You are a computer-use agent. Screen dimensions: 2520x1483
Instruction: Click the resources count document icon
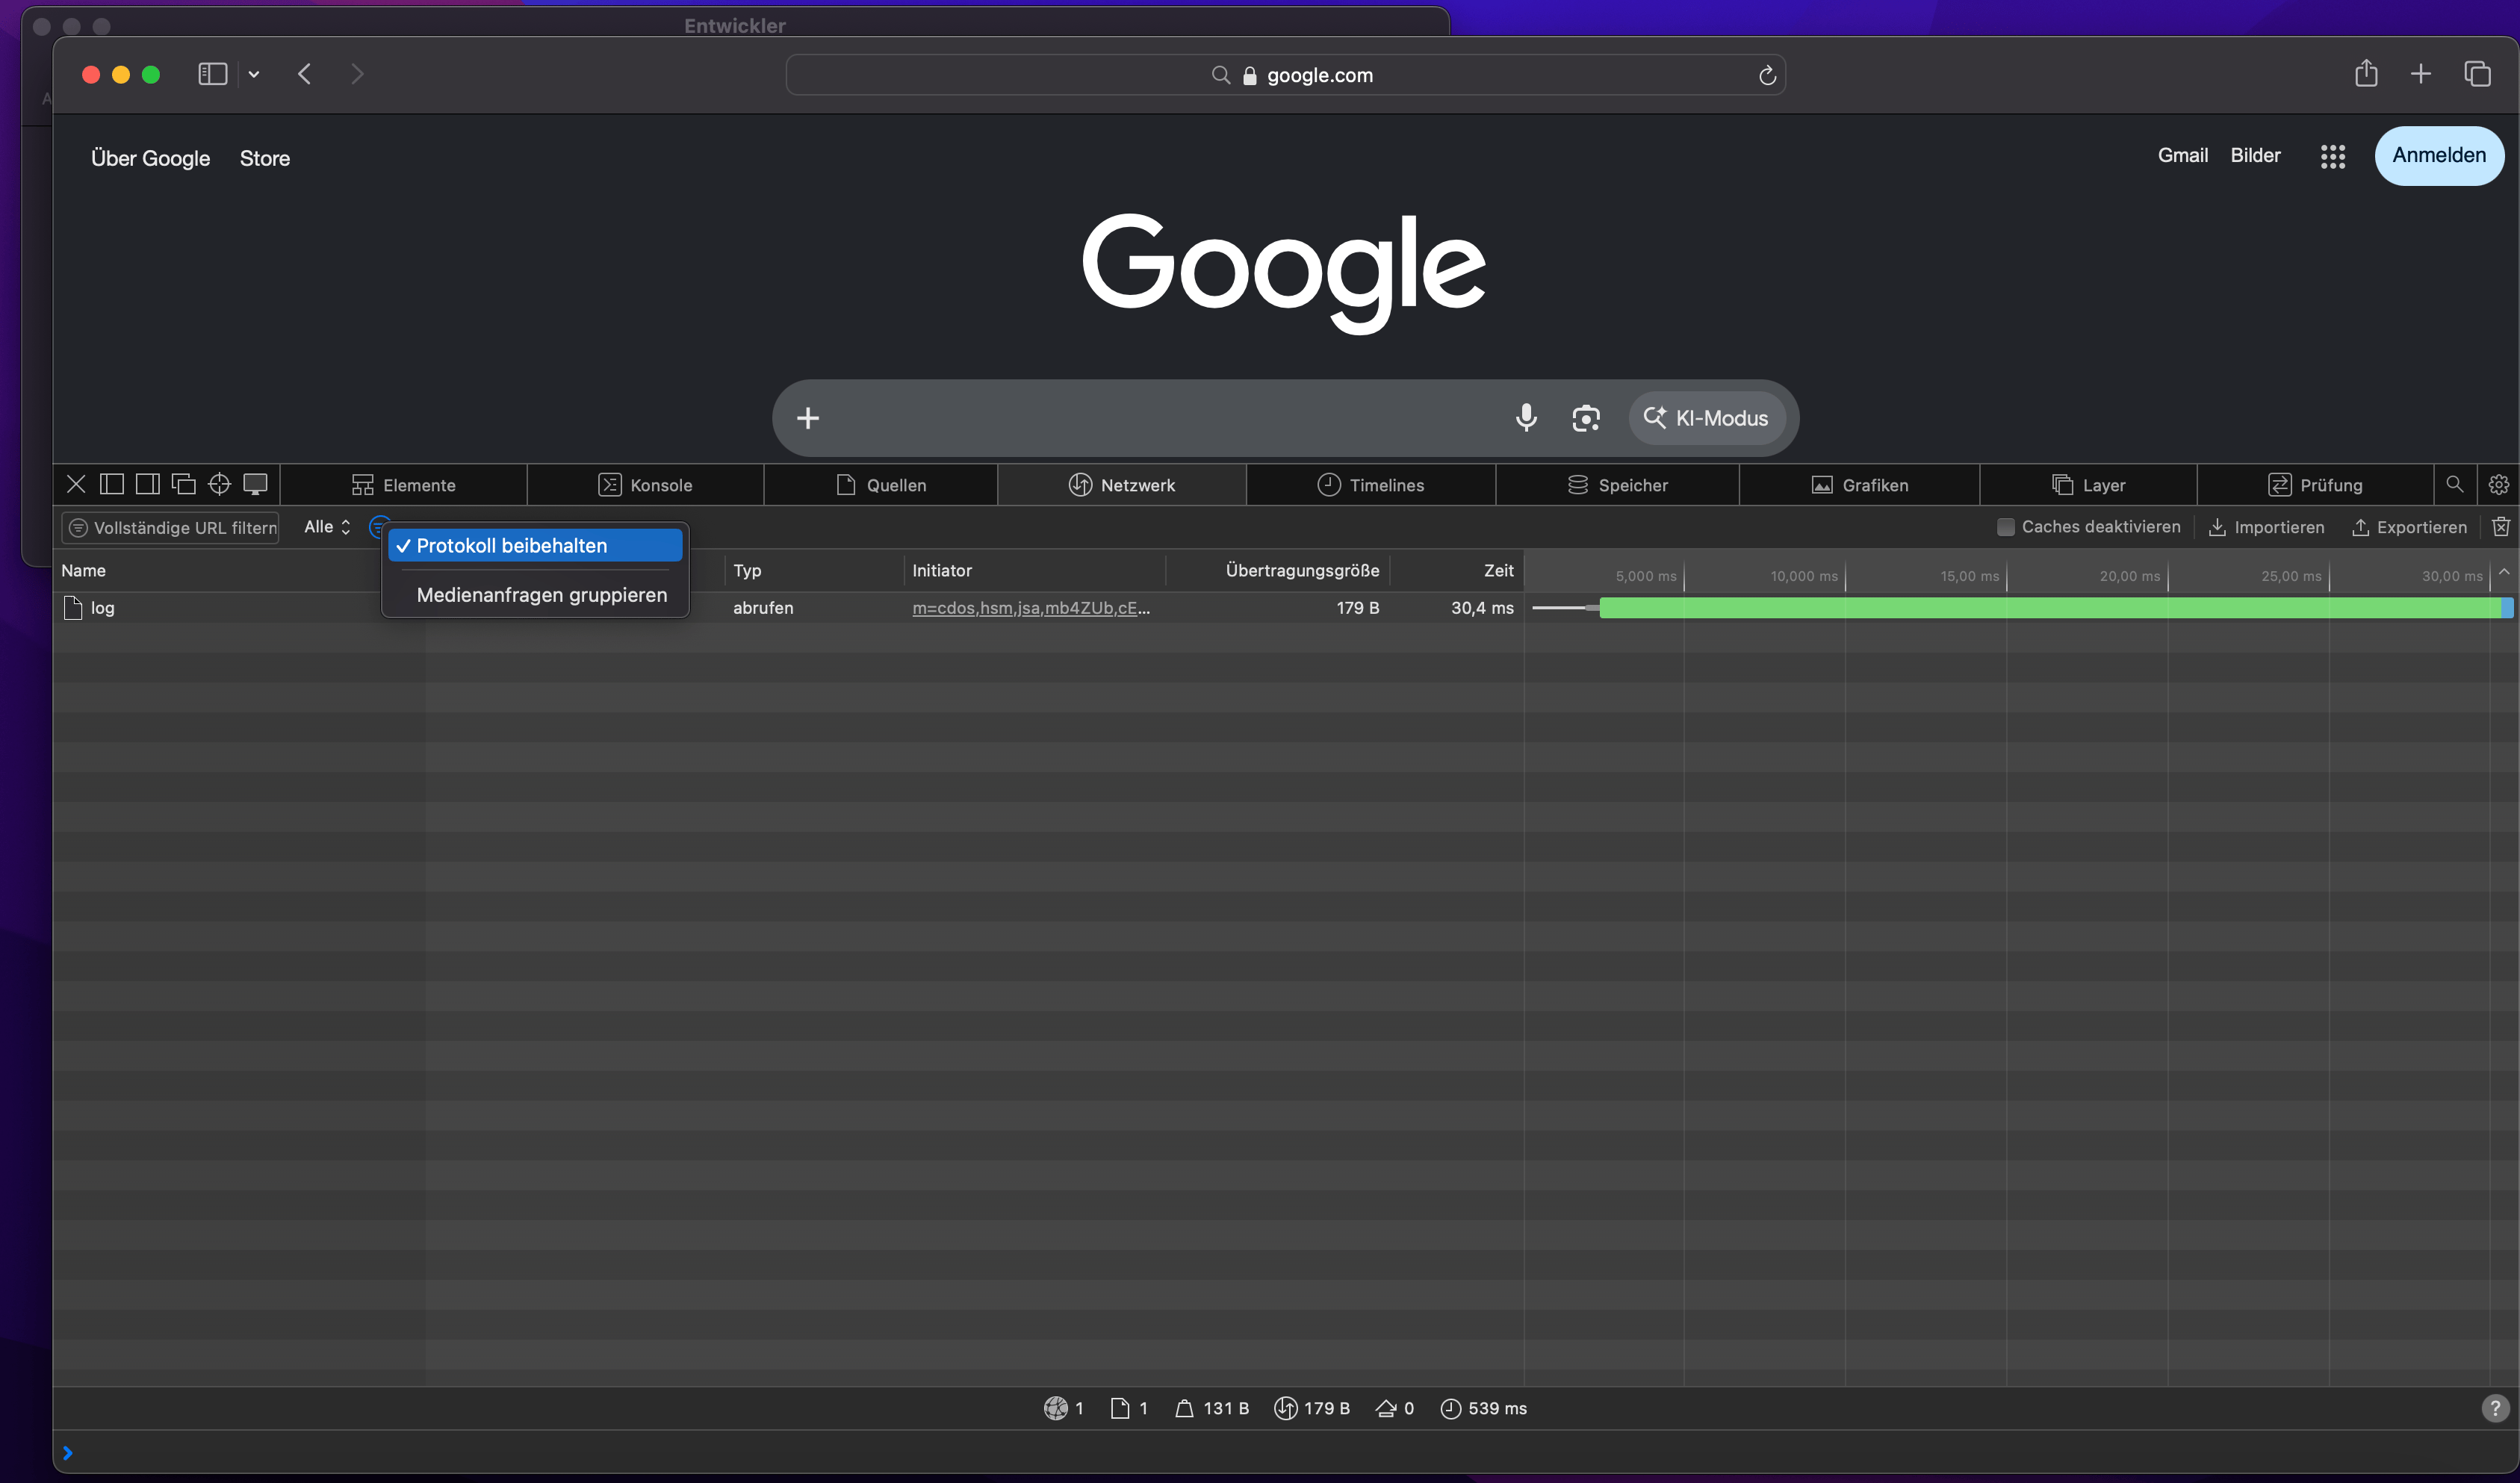click(x=1120, y=1408)
